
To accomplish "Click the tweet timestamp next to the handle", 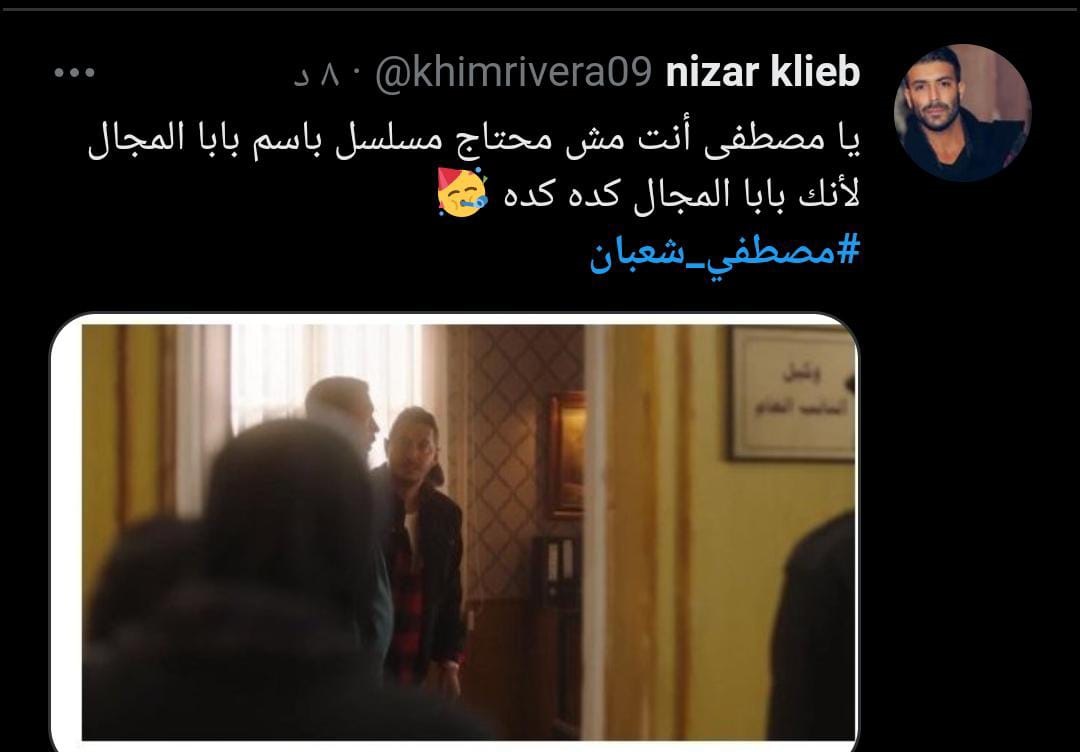I will (320, 74).
